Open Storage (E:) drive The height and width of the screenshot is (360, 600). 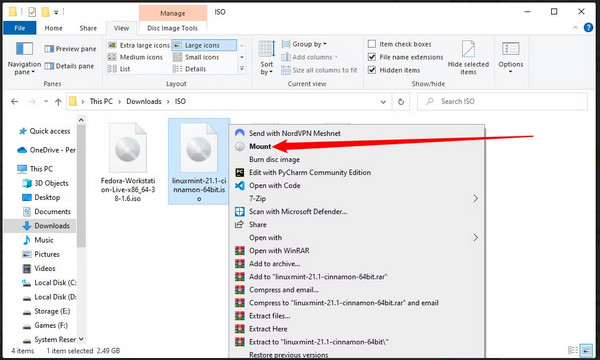tap(46, 311)
